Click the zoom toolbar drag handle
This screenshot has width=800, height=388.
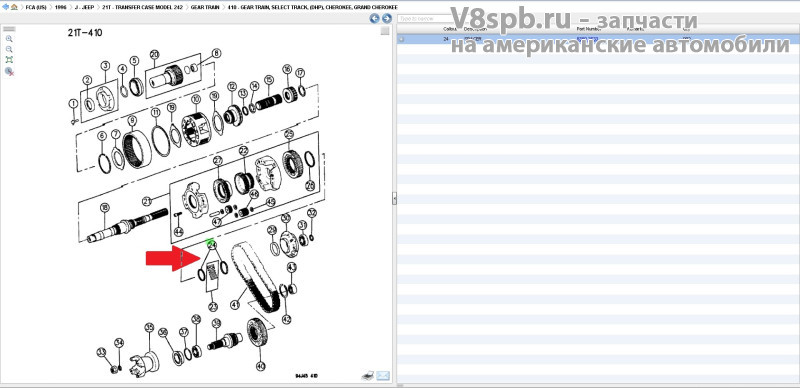click(x=9, y=30)
